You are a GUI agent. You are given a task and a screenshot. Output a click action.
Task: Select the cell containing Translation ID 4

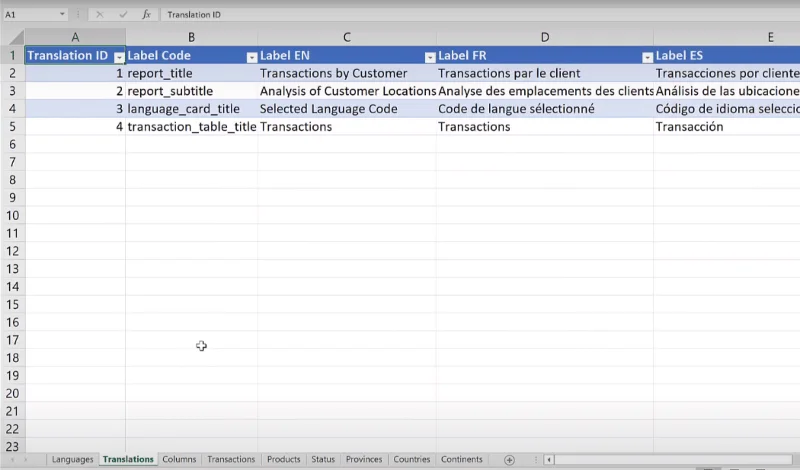tap(75, 127)
